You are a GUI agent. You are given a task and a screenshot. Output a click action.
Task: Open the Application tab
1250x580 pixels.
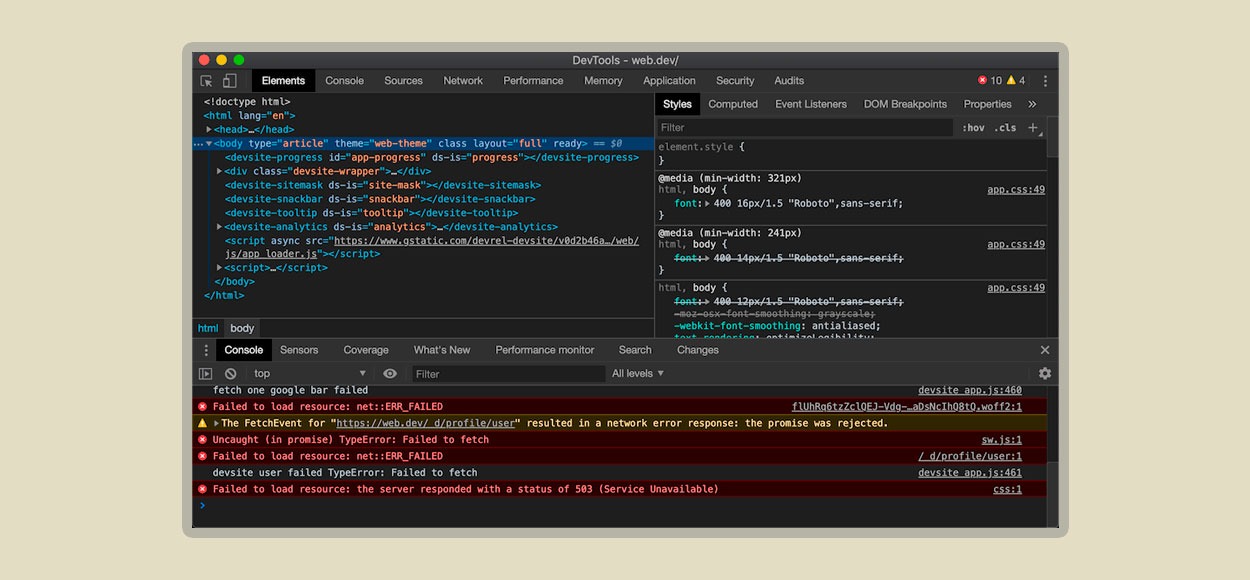[669, 81]
